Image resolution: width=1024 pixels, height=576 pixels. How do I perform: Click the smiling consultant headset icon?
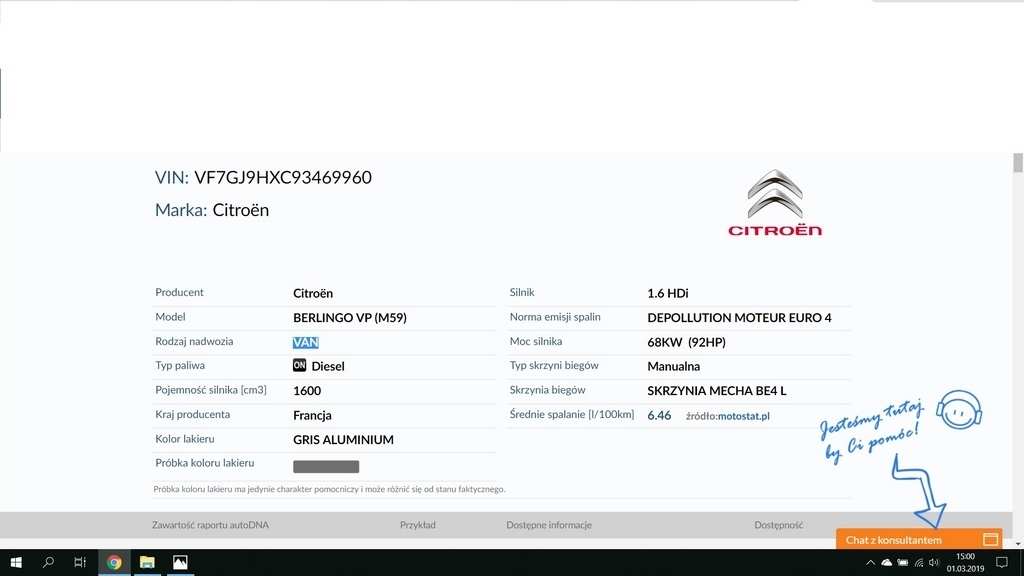(x=959, y=410)
